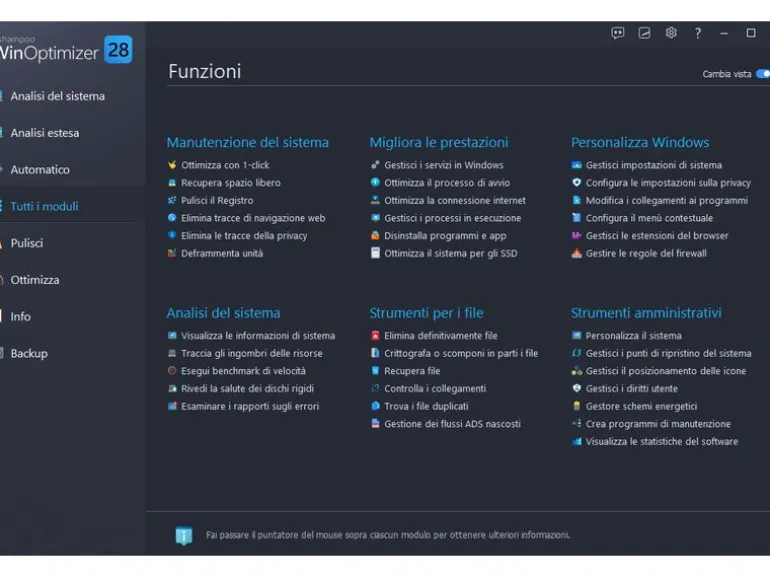Click the Ottimizza la connessione internet icon
The height and width of the screenshot is (578, 770).
tap(375, 200)
